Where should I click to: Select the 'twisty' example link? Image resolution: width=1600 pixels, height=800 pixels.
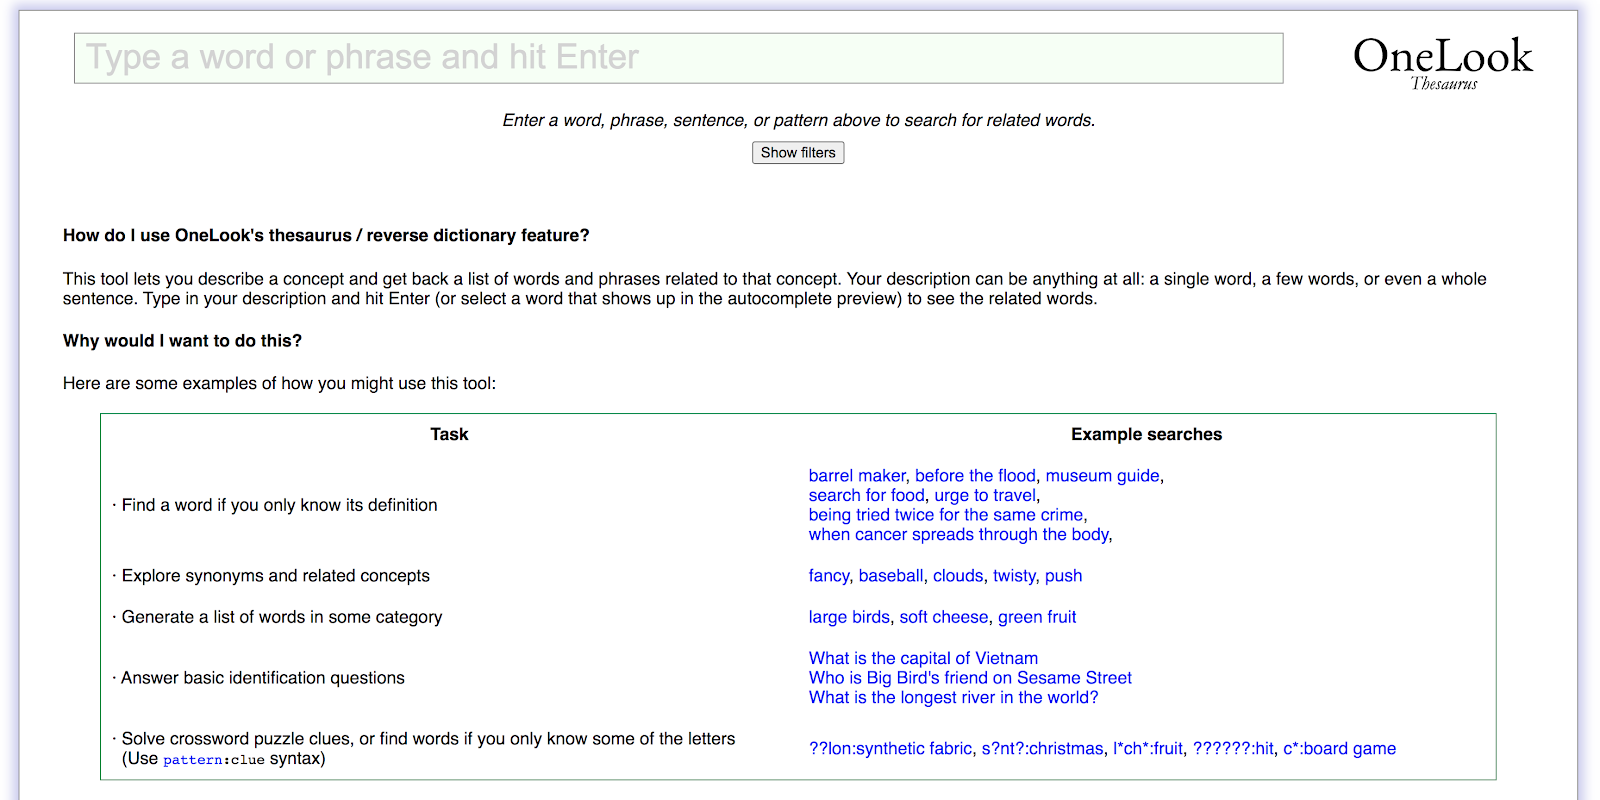tap(1014, 576)
